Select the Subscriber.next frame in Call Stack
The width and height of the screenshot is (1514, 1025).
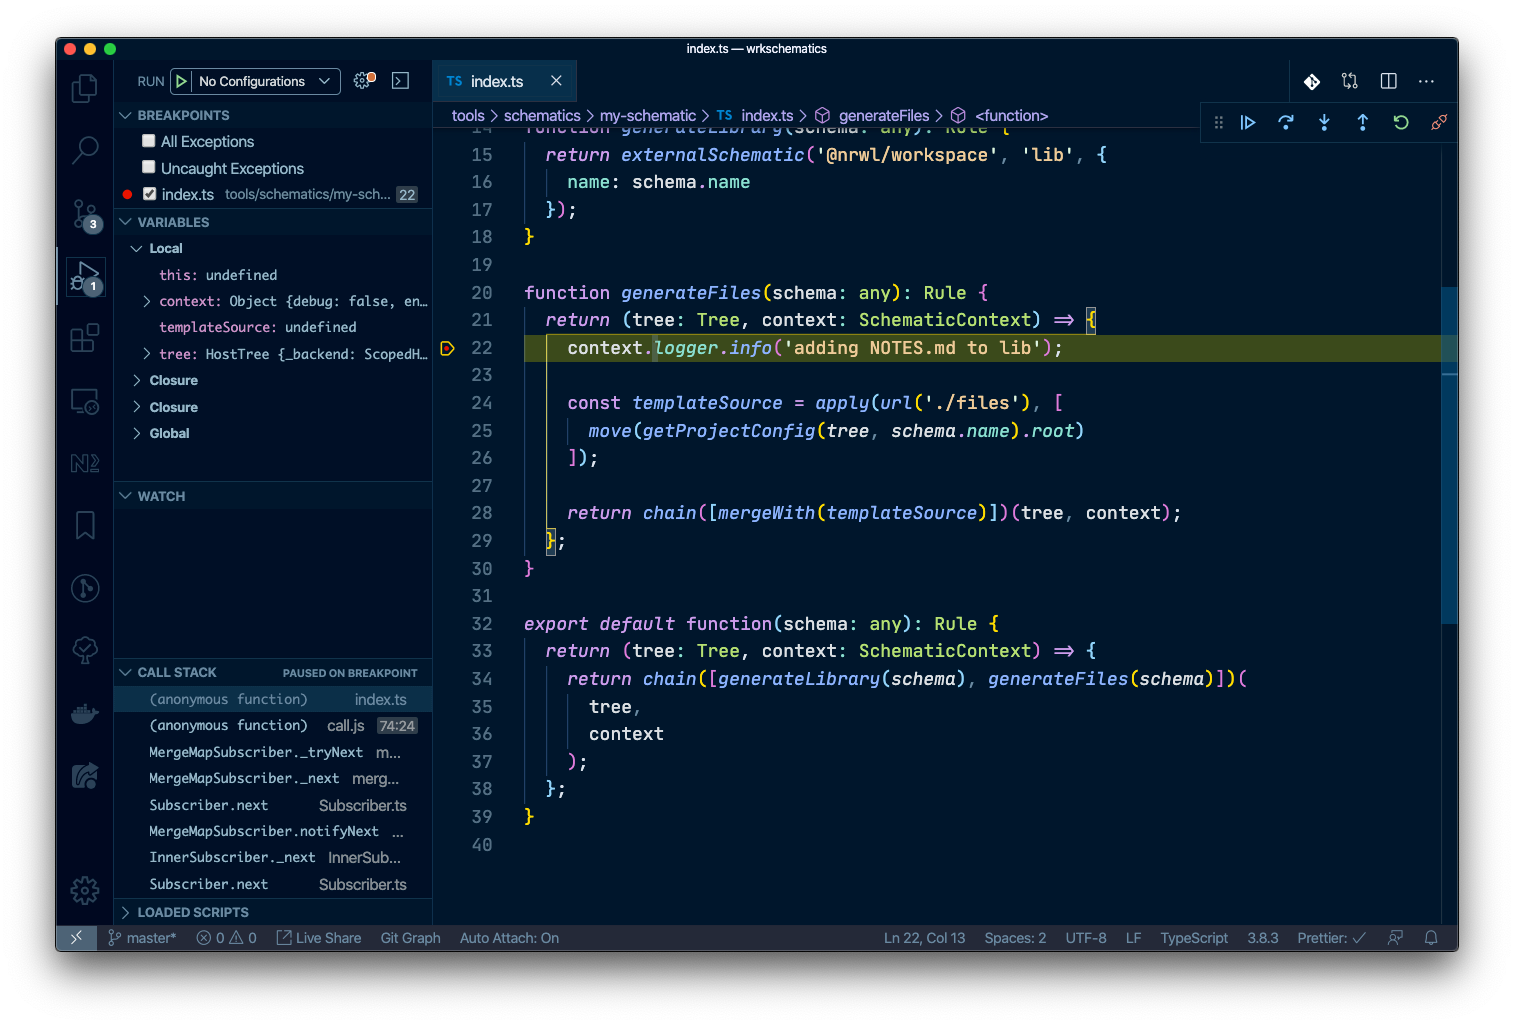point(209,805)
